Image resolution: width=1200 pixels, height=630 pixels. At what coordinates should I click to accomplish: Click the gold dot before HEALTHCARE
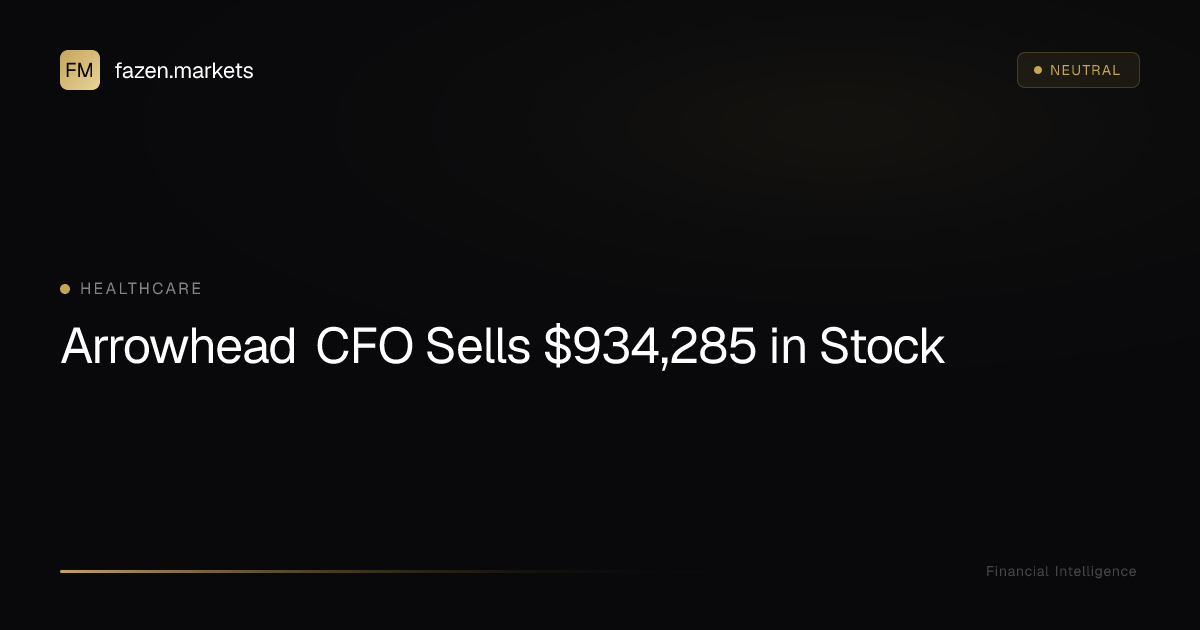tap(65, 289)
